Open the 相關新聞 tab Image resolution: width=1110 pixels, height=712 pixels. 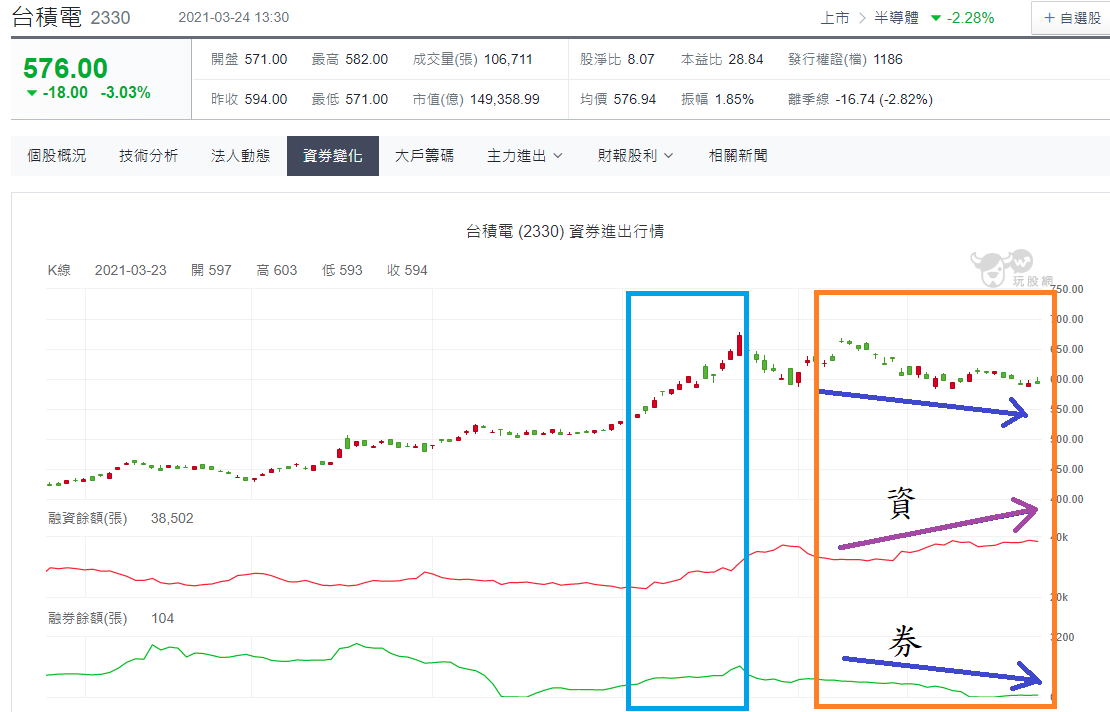pyautogui.click(x=738, y=156)
